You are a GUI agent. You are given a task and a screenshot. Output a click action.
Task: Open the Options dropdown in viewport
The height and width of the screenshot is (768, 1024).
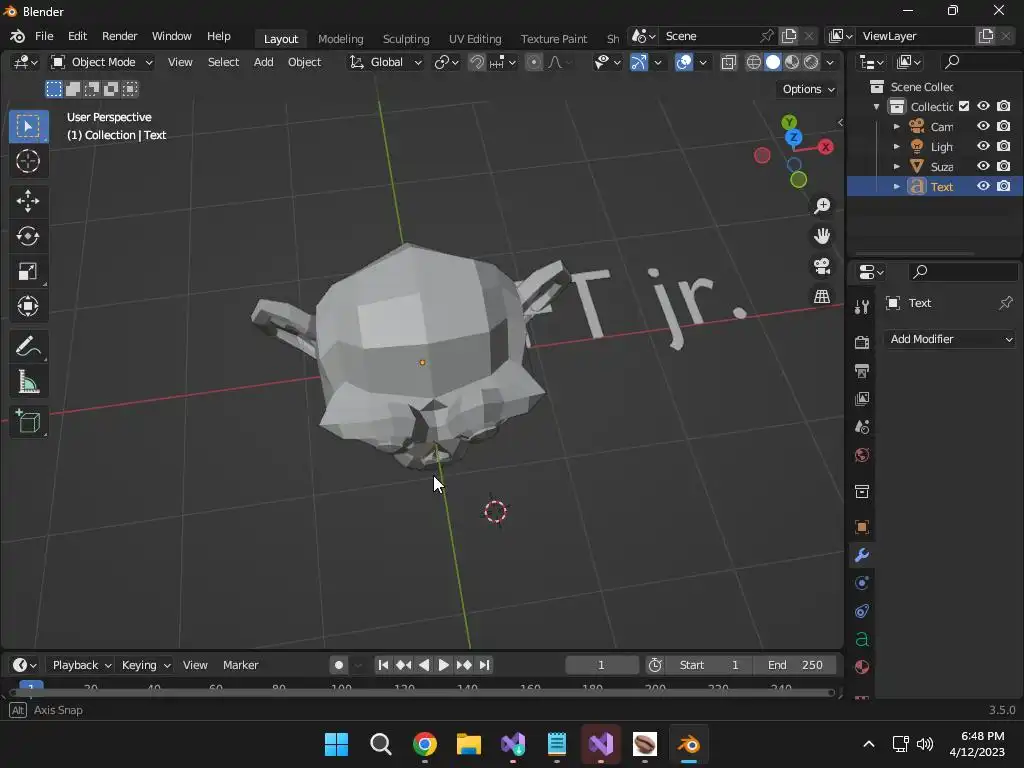808,89
